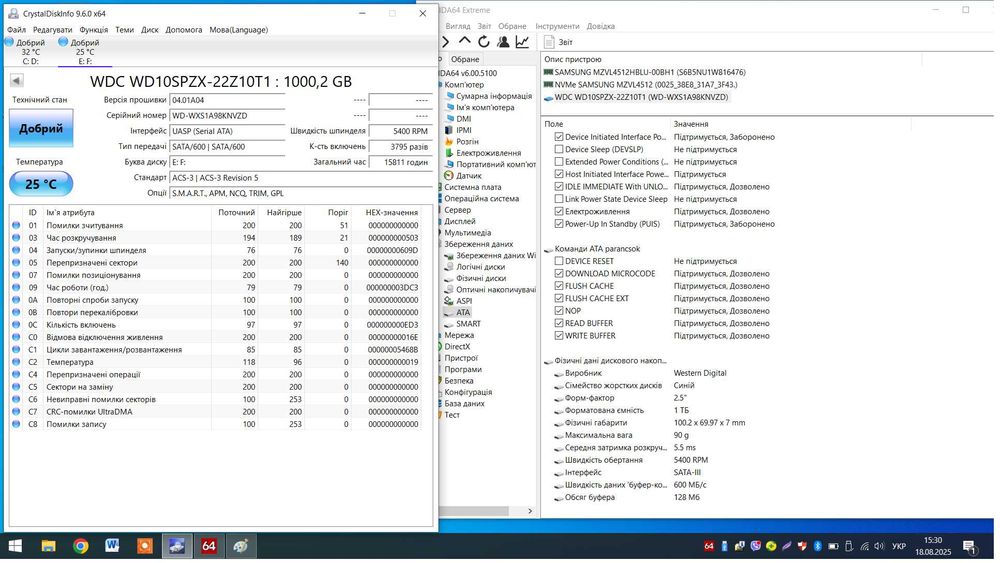Toggle Host Initiated Interface Power checkbox
The image size is (1000, 563).
[x=559, y=174]
